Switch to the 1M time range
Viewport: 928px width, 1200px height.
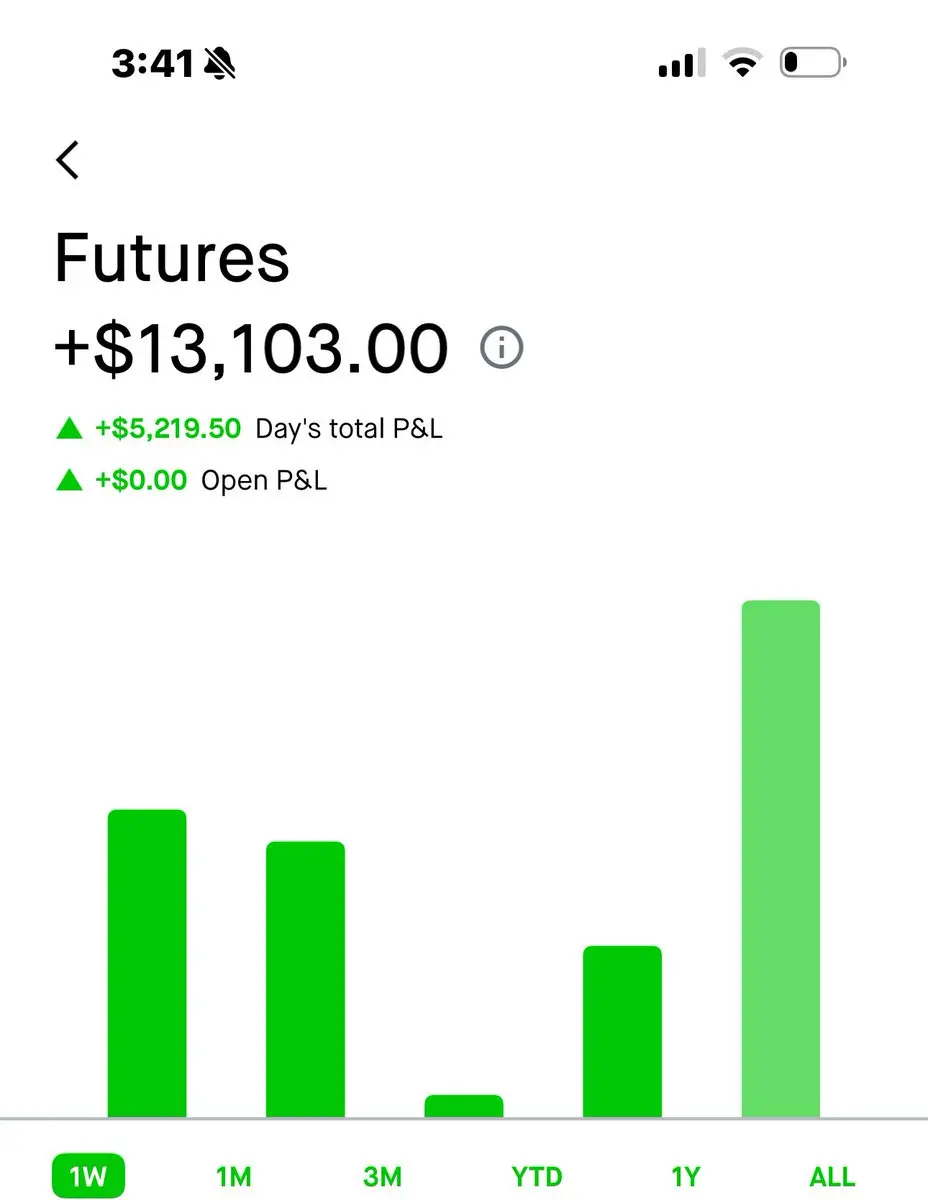point(234,1177)
